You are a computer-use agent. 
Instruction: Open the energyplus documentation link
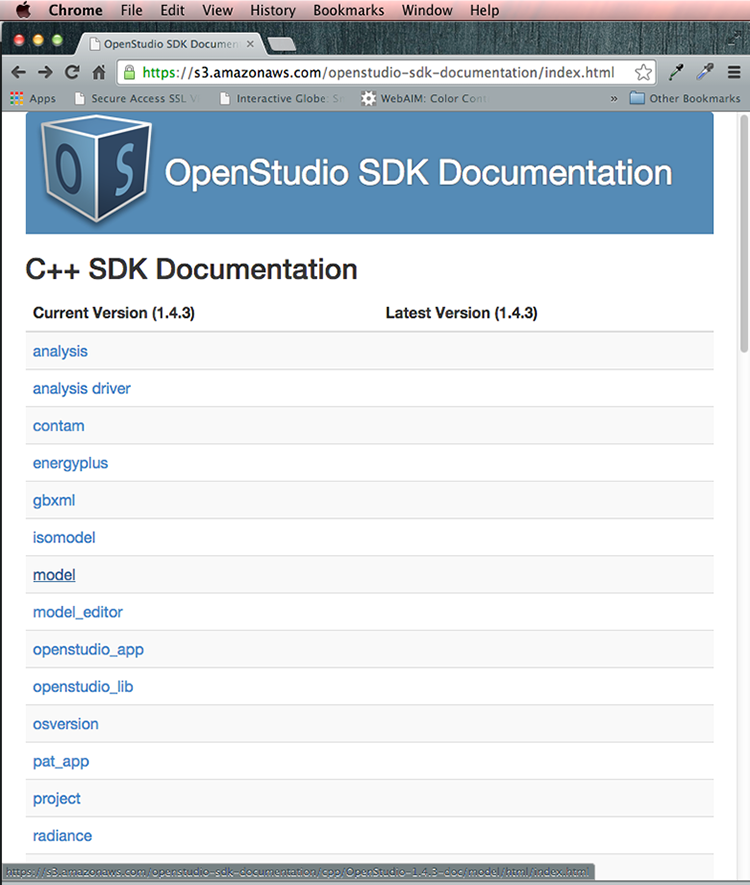[70, 463]
